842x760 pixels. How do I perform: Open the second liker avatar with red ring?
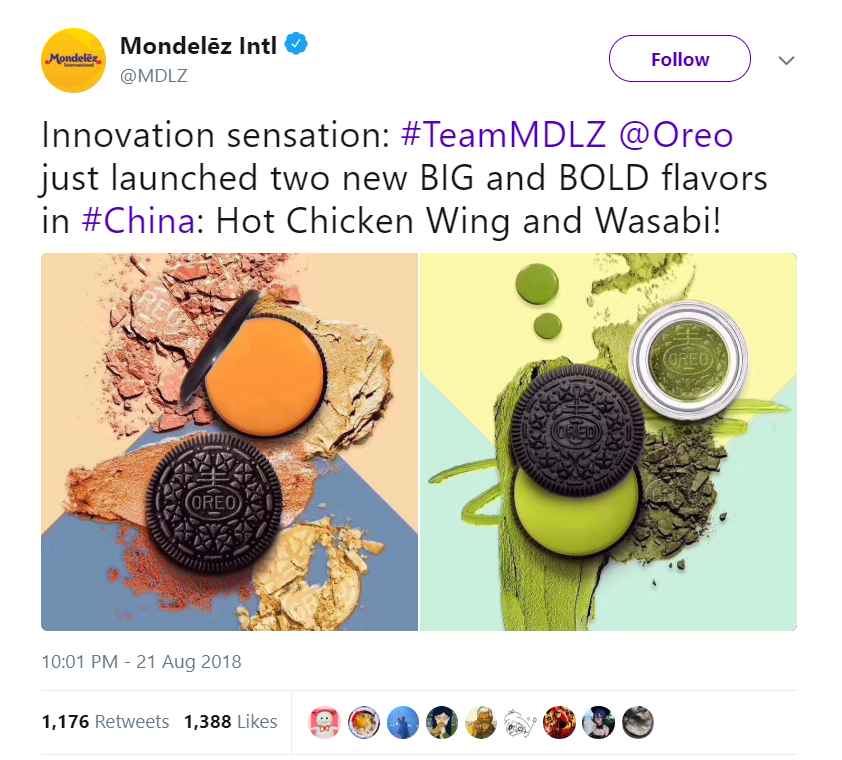coord(364,722)
